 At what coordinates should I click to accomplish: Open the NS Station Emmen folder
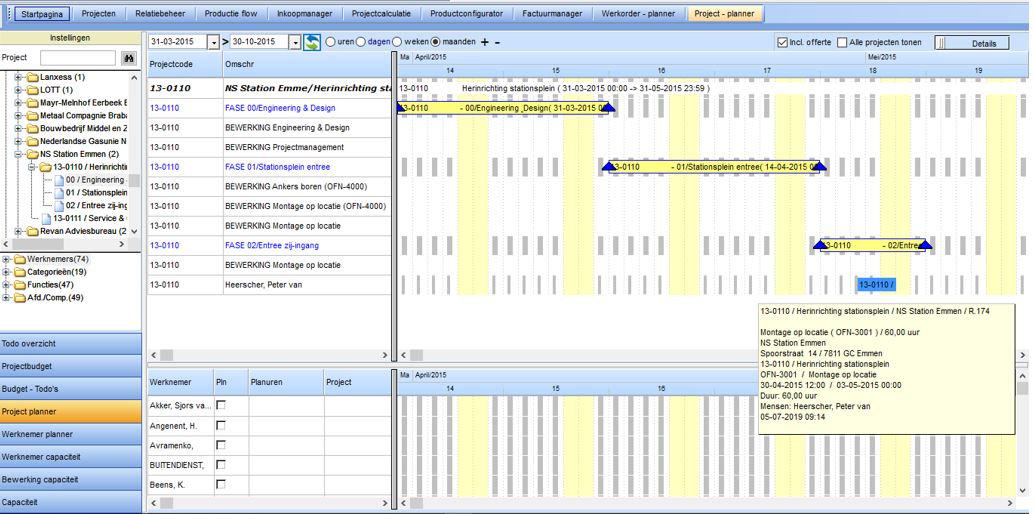click(x=32, y=154)
